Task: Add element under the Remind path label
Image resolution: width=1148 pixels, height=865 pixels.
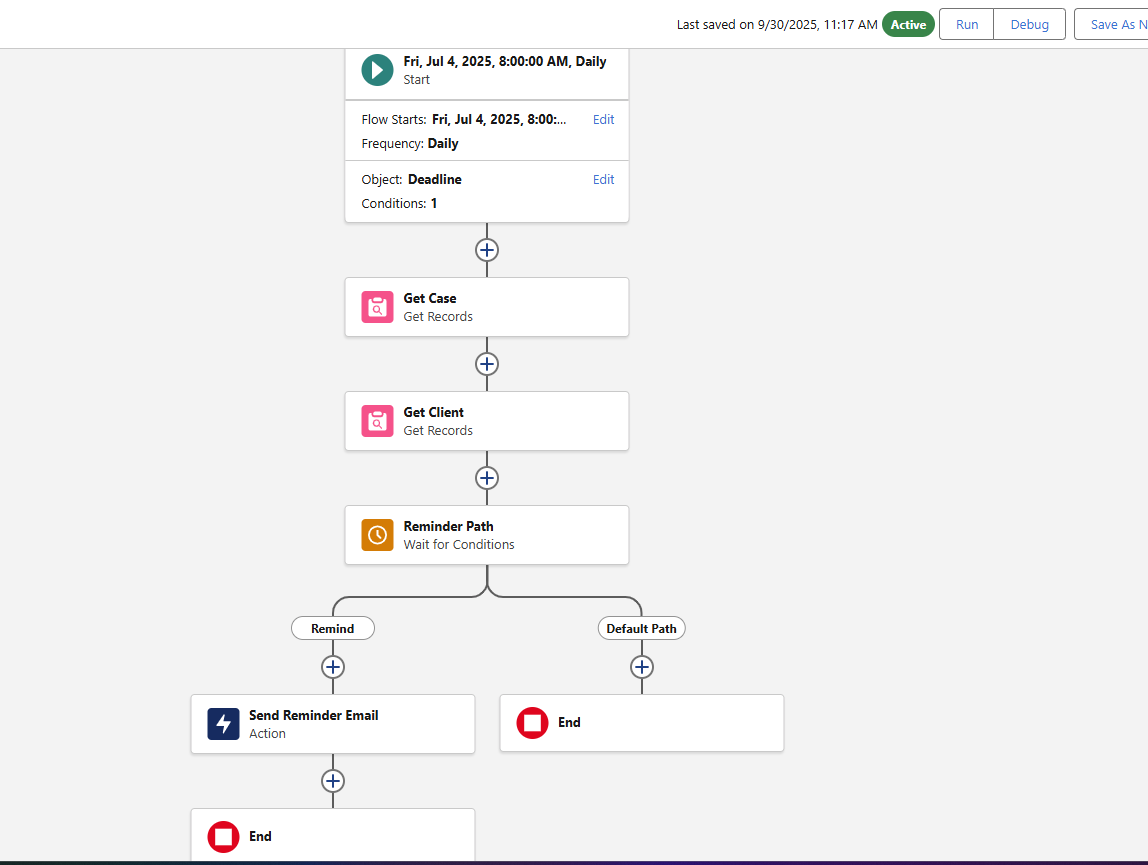Action: coord(333,667)
